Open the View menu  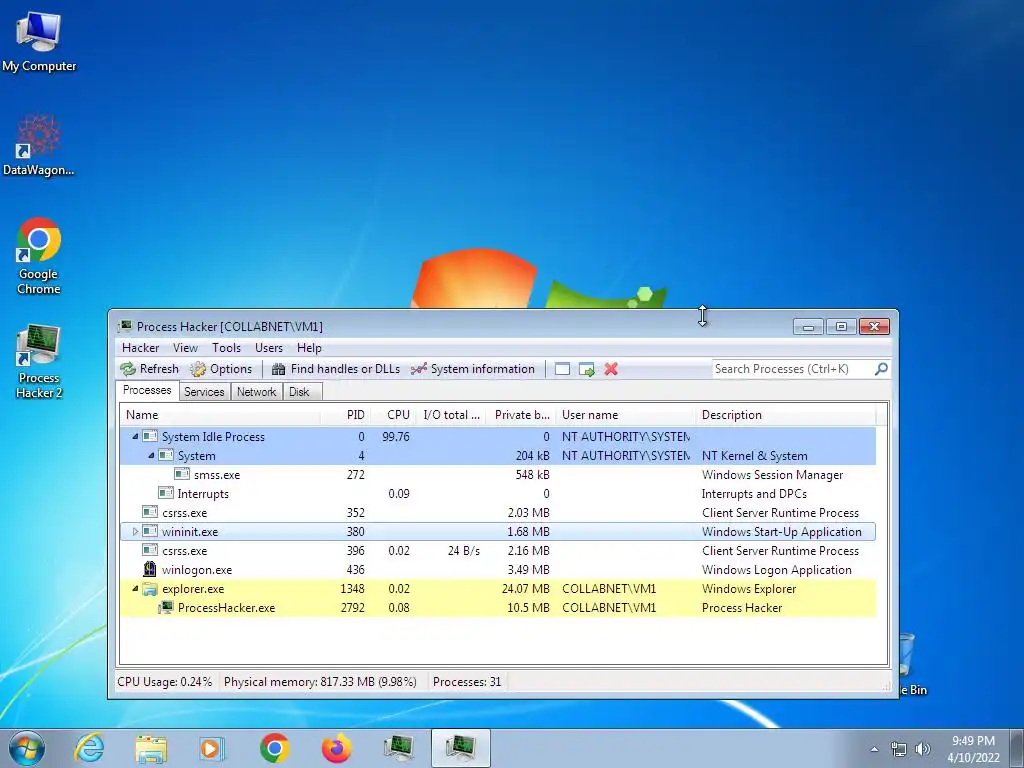[185, 348]
